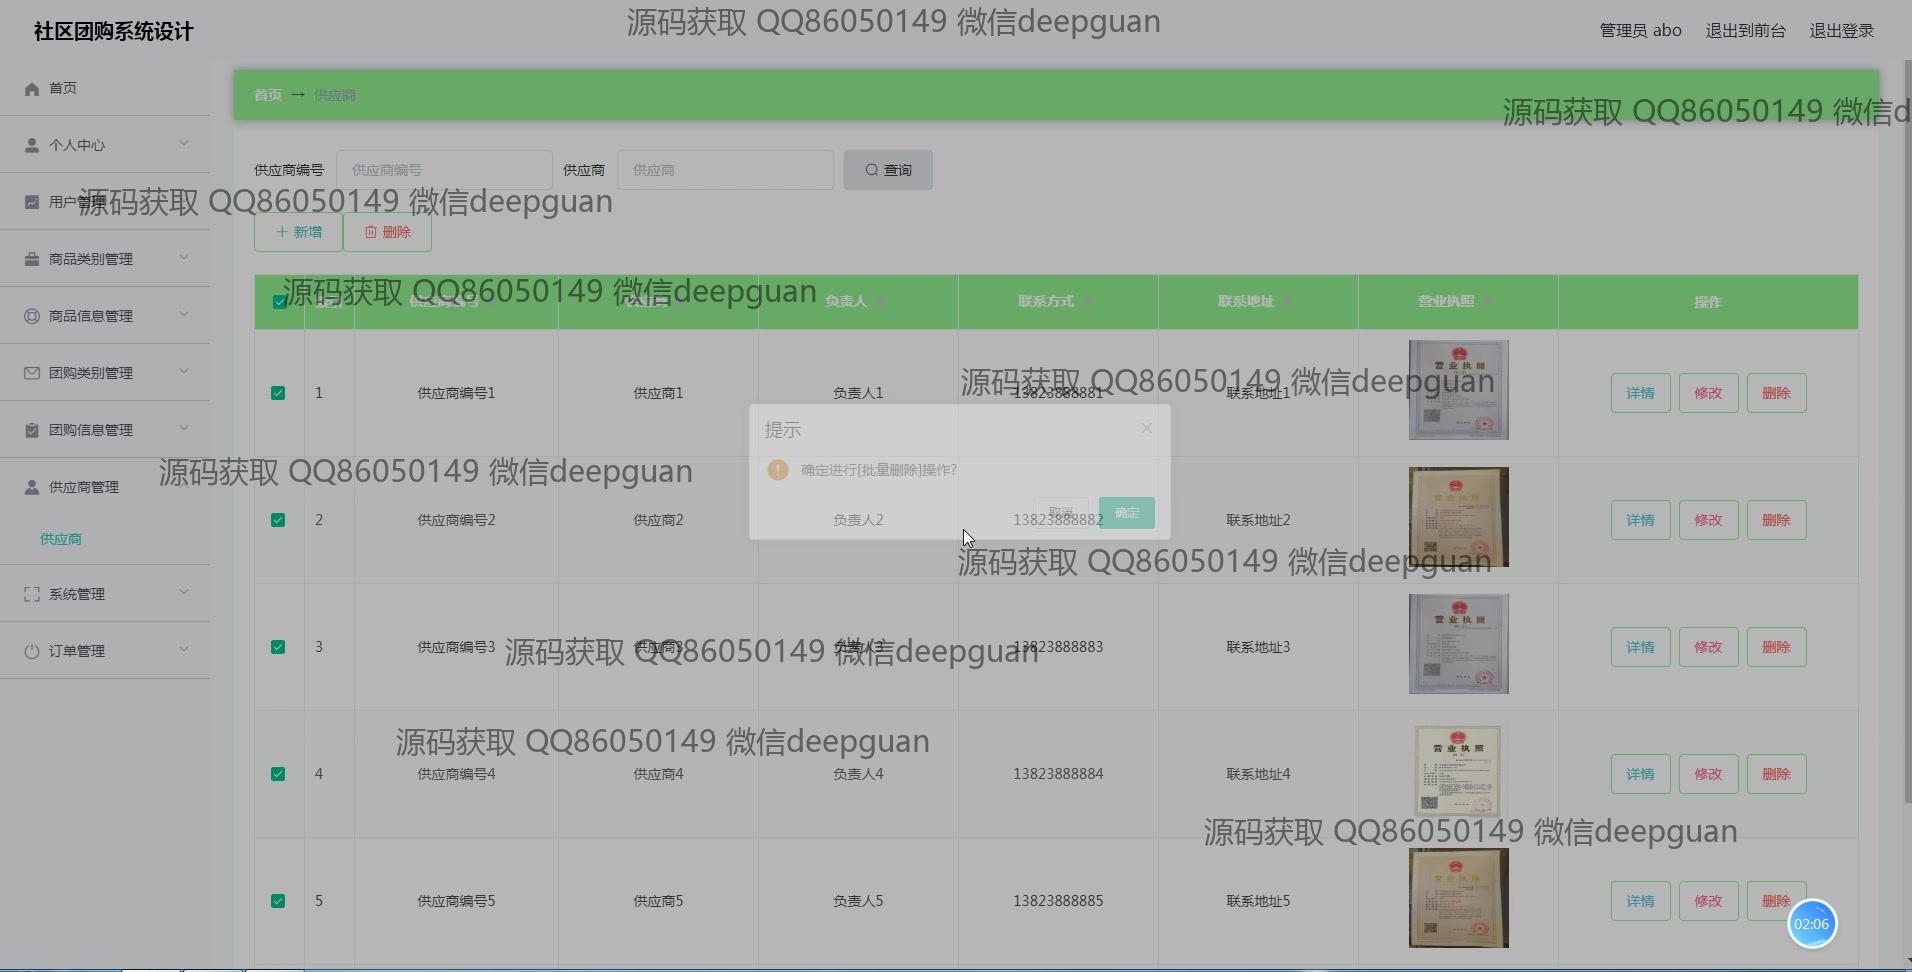The height and width of the screenshot is (972, 1912).
Task: Uncheck the checkbox for row 供应商编号2
Action: pyautogui.click(x=278, y=520)
